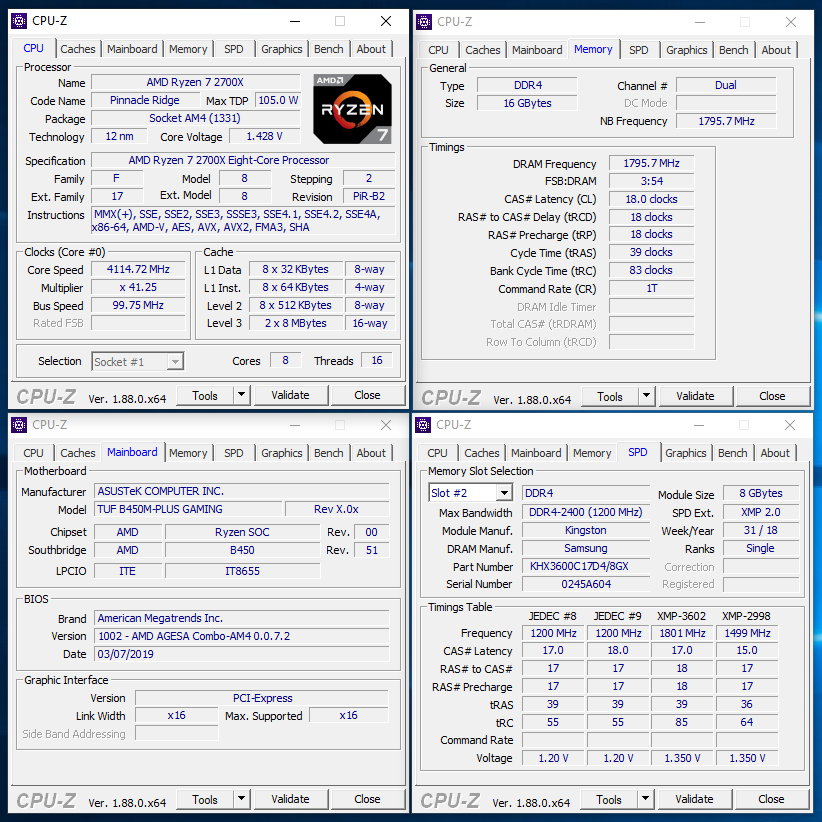Click the memory Size value 16 GBytes

[x=527, y=103]
